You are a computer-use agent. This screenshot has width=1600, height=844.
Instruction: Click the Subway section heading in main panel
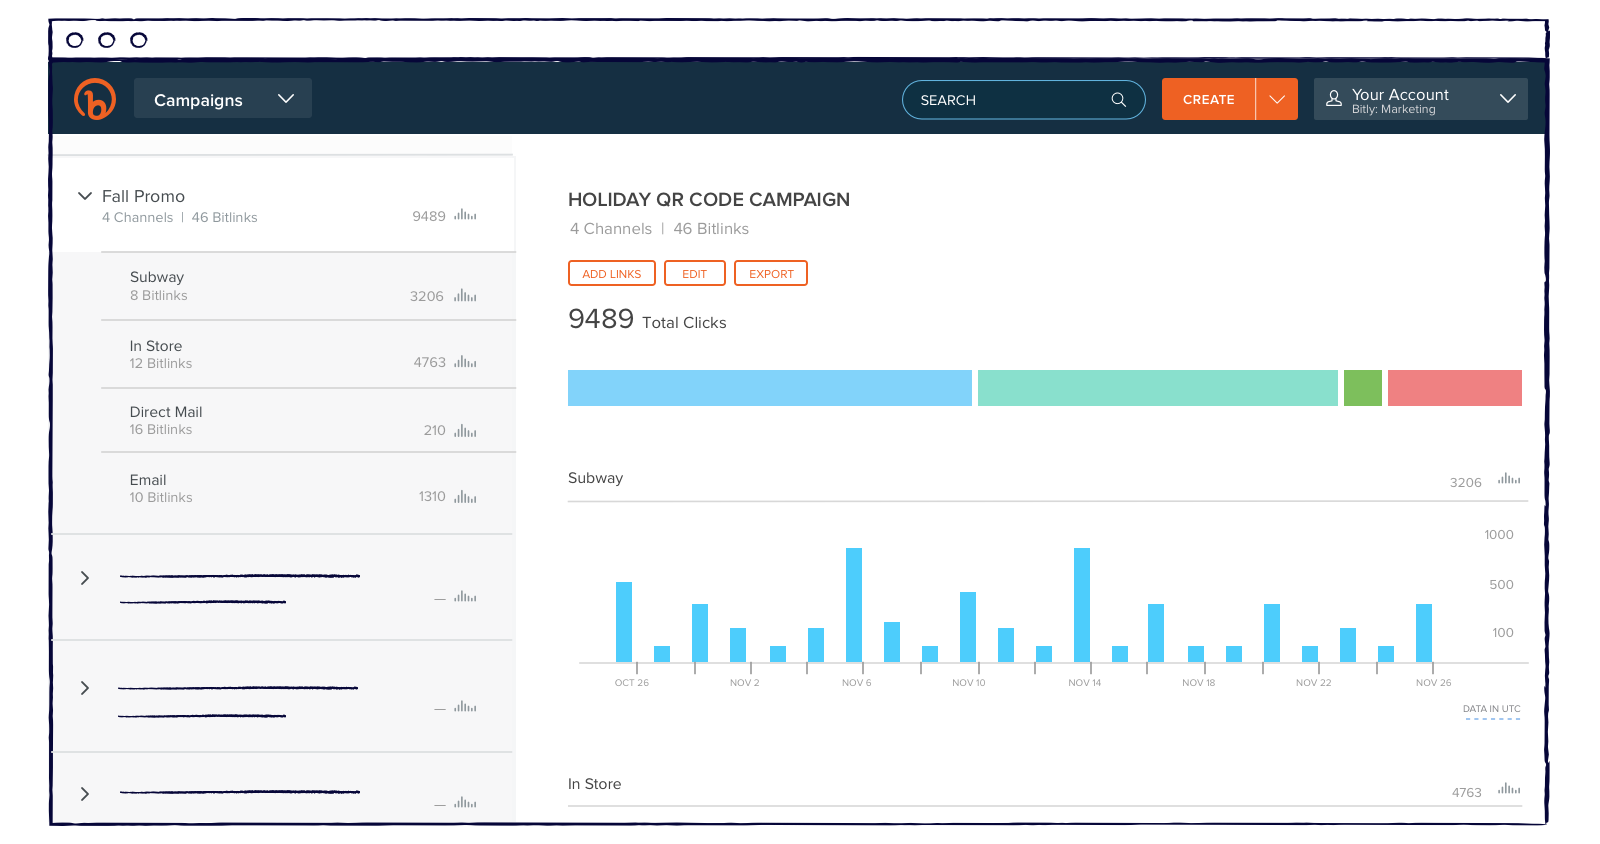(595, 478)
